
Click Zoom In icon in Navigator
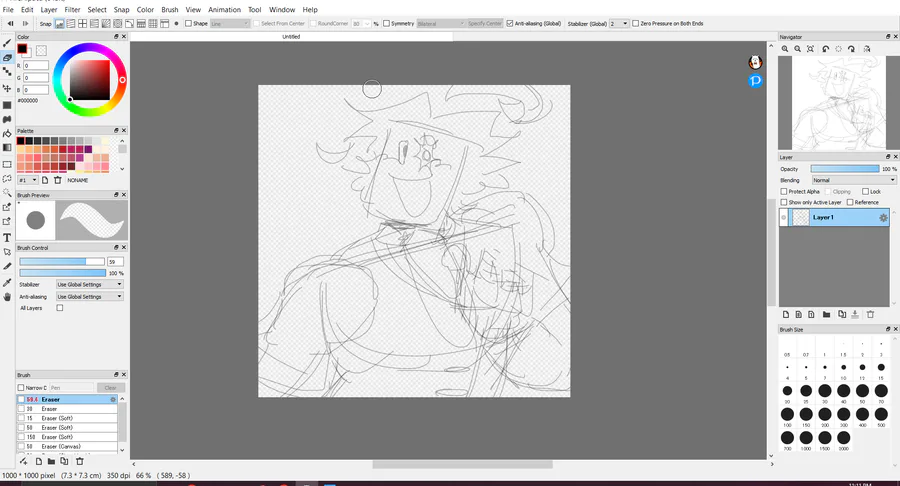(x=785, y=49)
